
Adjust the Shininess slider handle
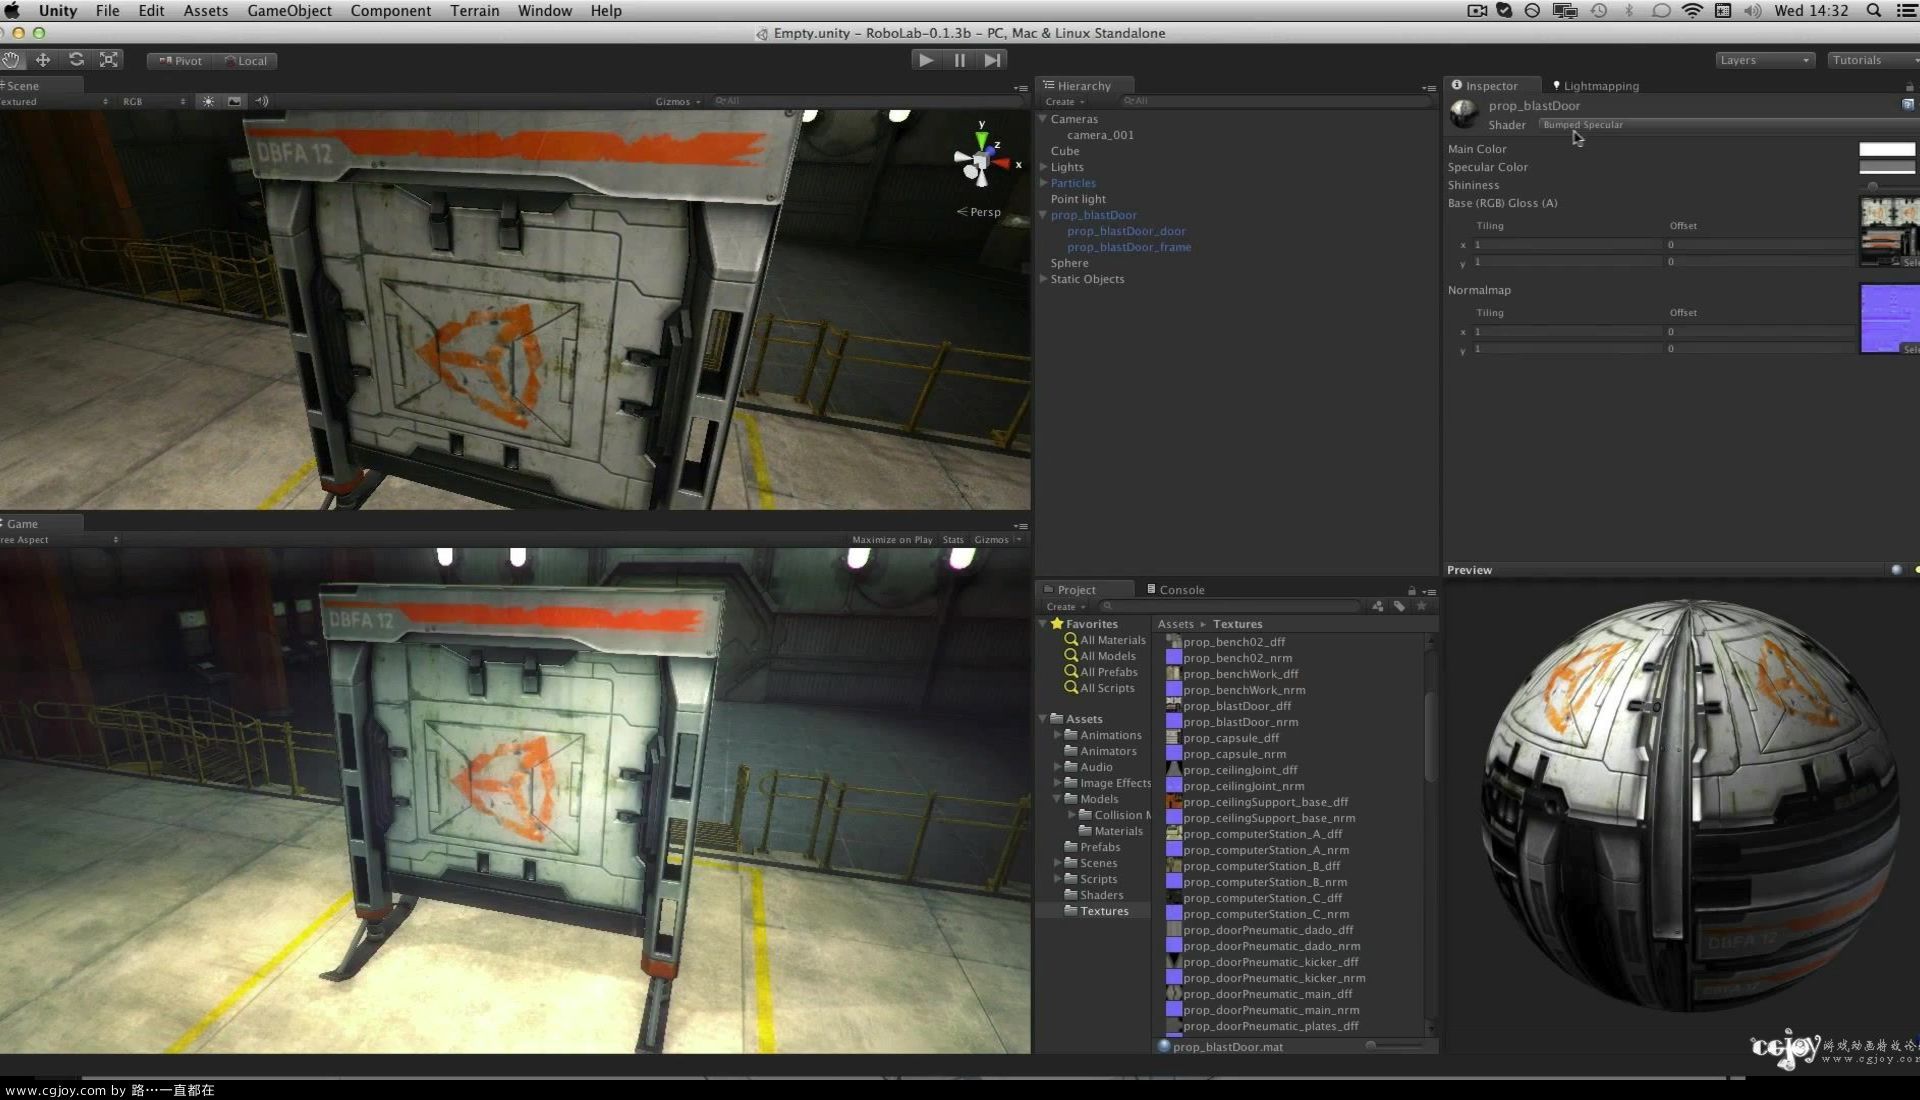(1872, 186)
